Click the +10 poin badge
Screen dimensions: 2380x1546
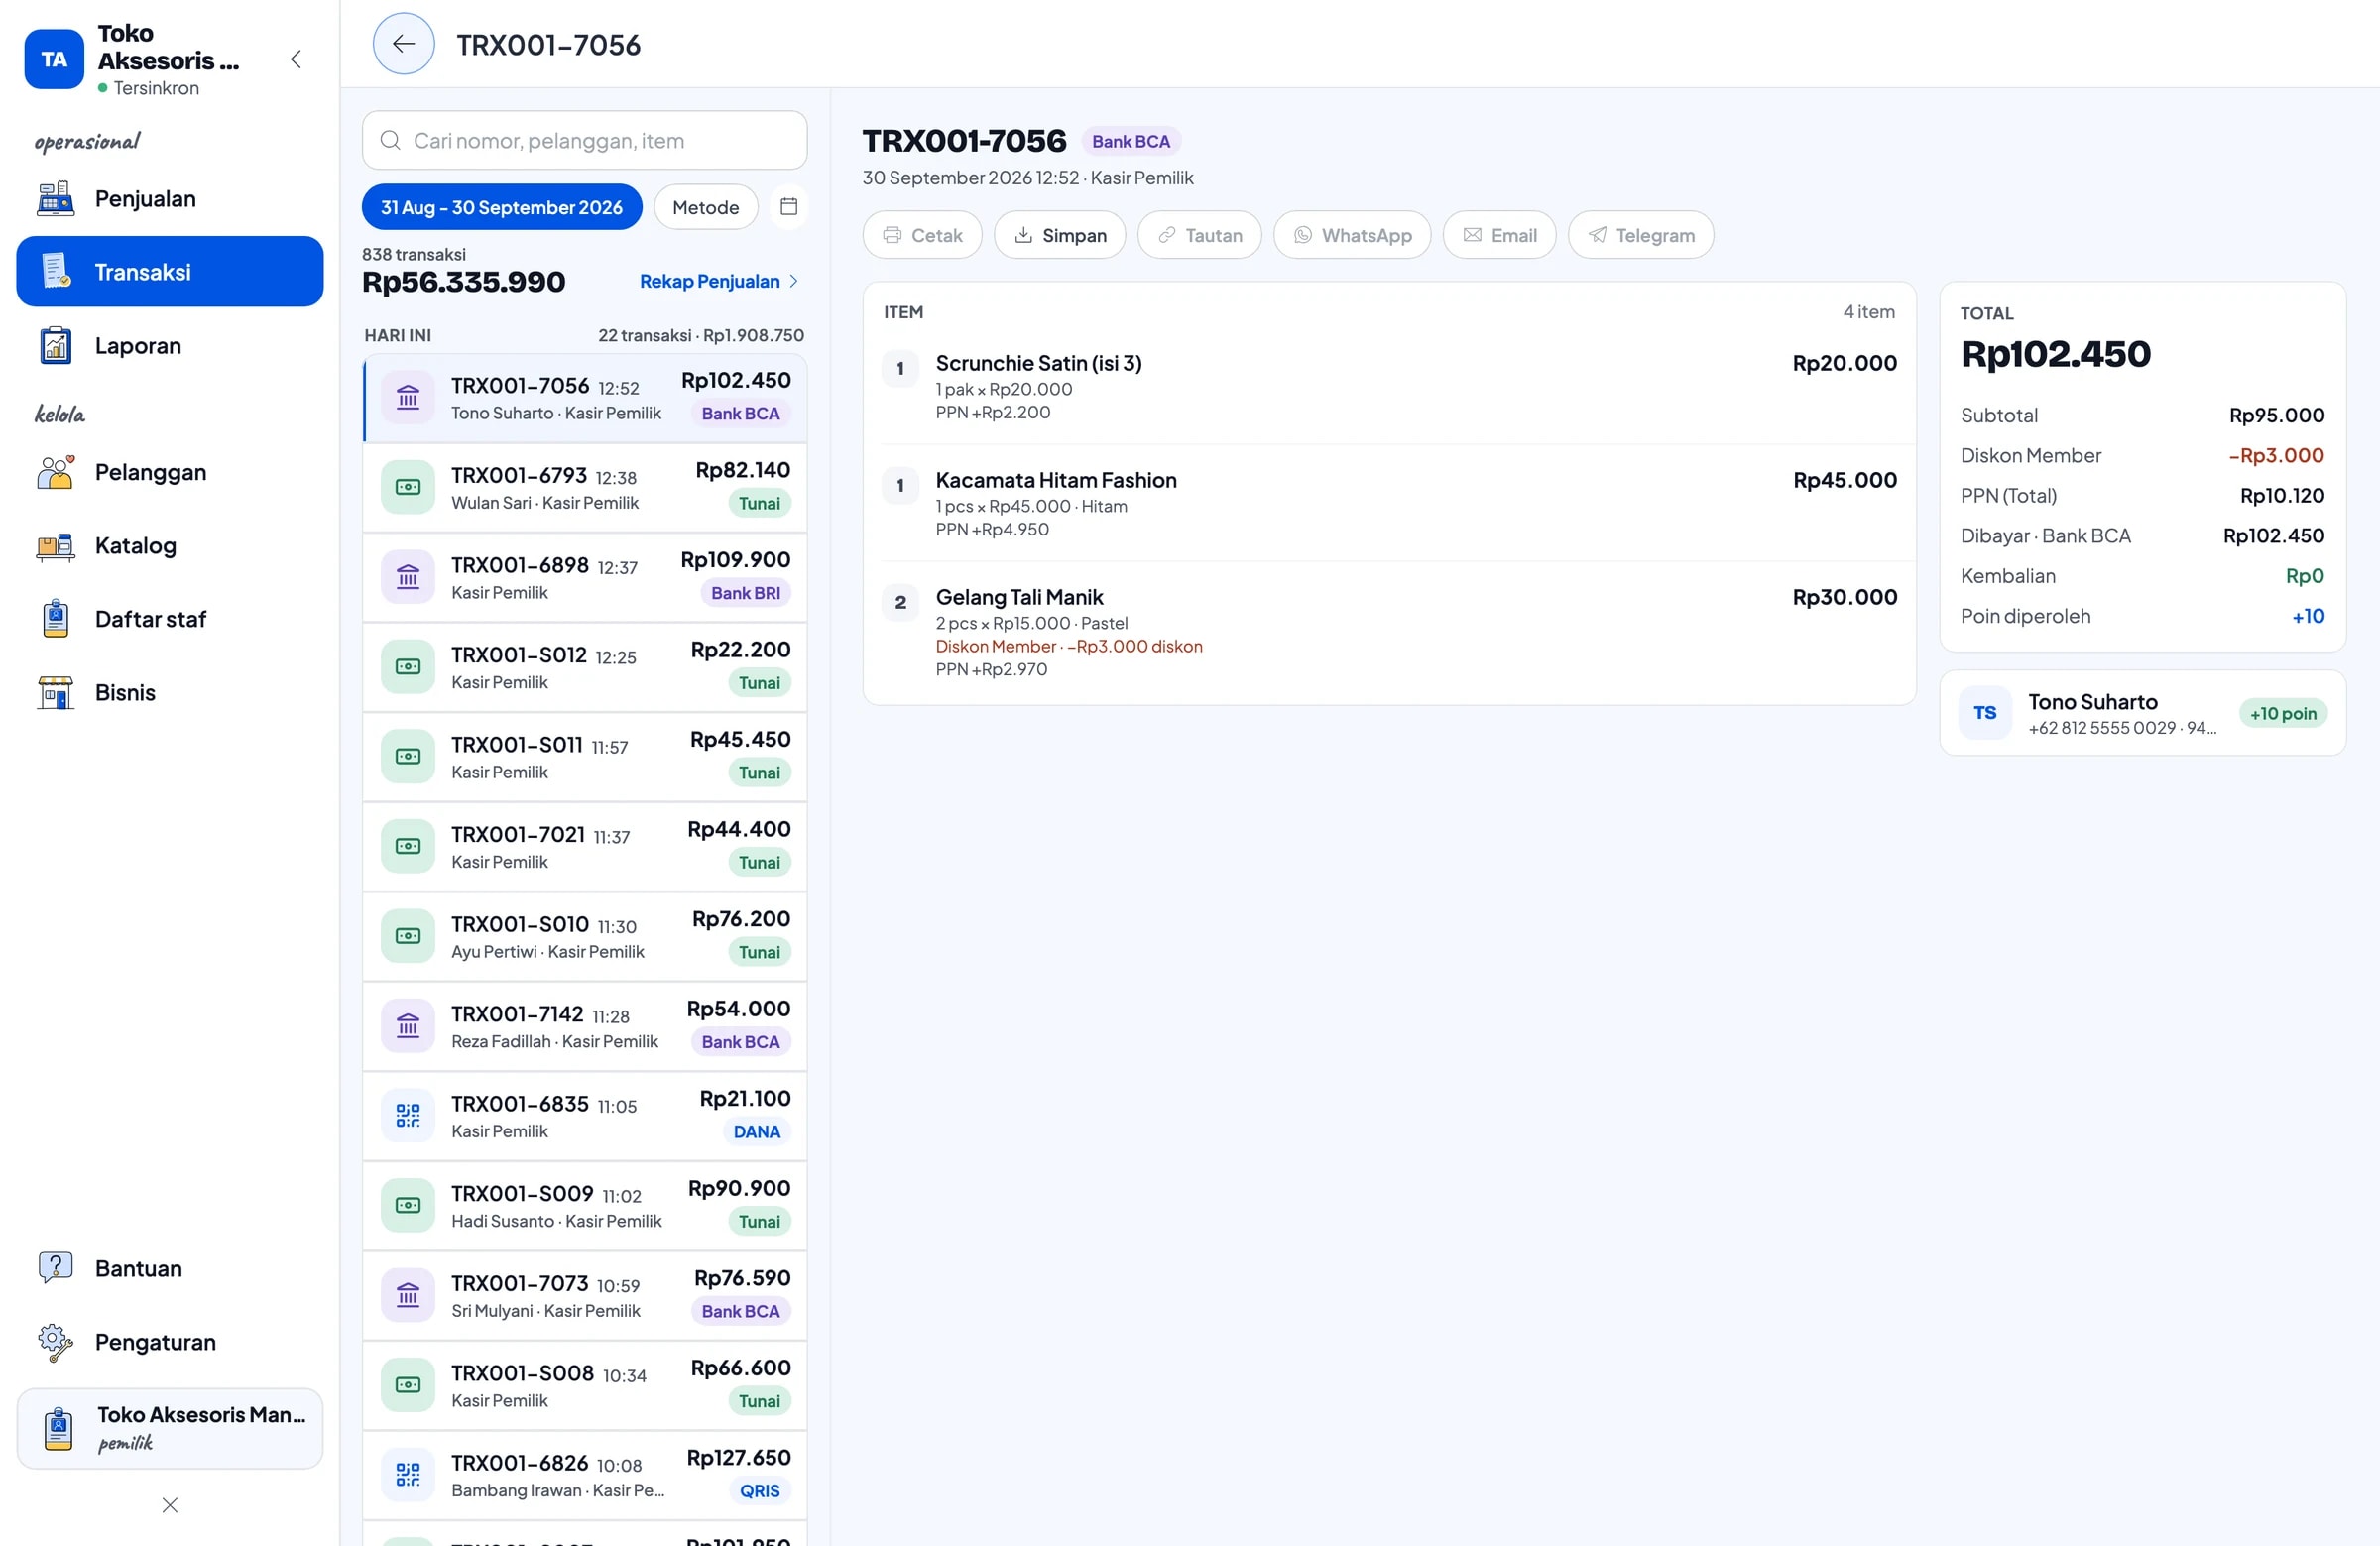click(2283, 713)
